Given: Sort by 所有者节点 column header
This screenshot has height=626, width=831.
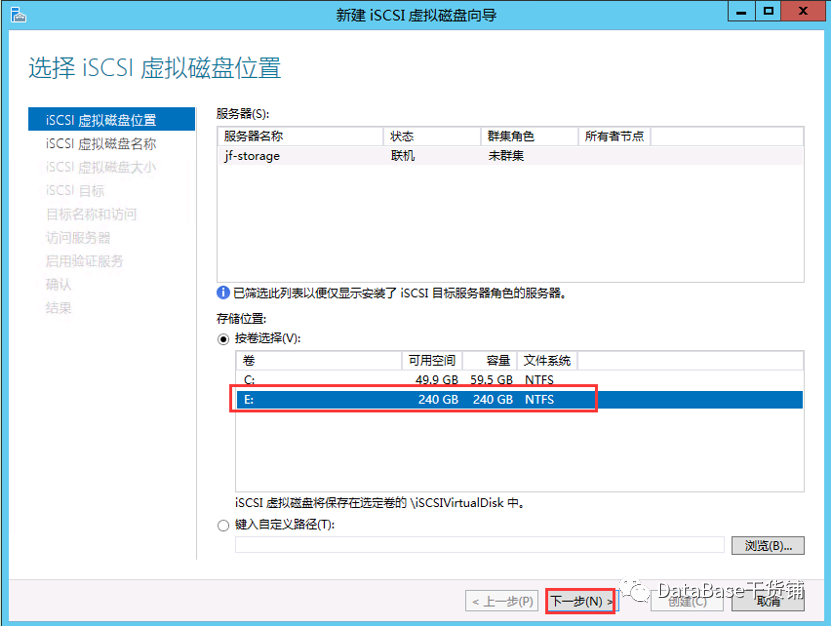Looking at the screenshot, I should point(614,136).
